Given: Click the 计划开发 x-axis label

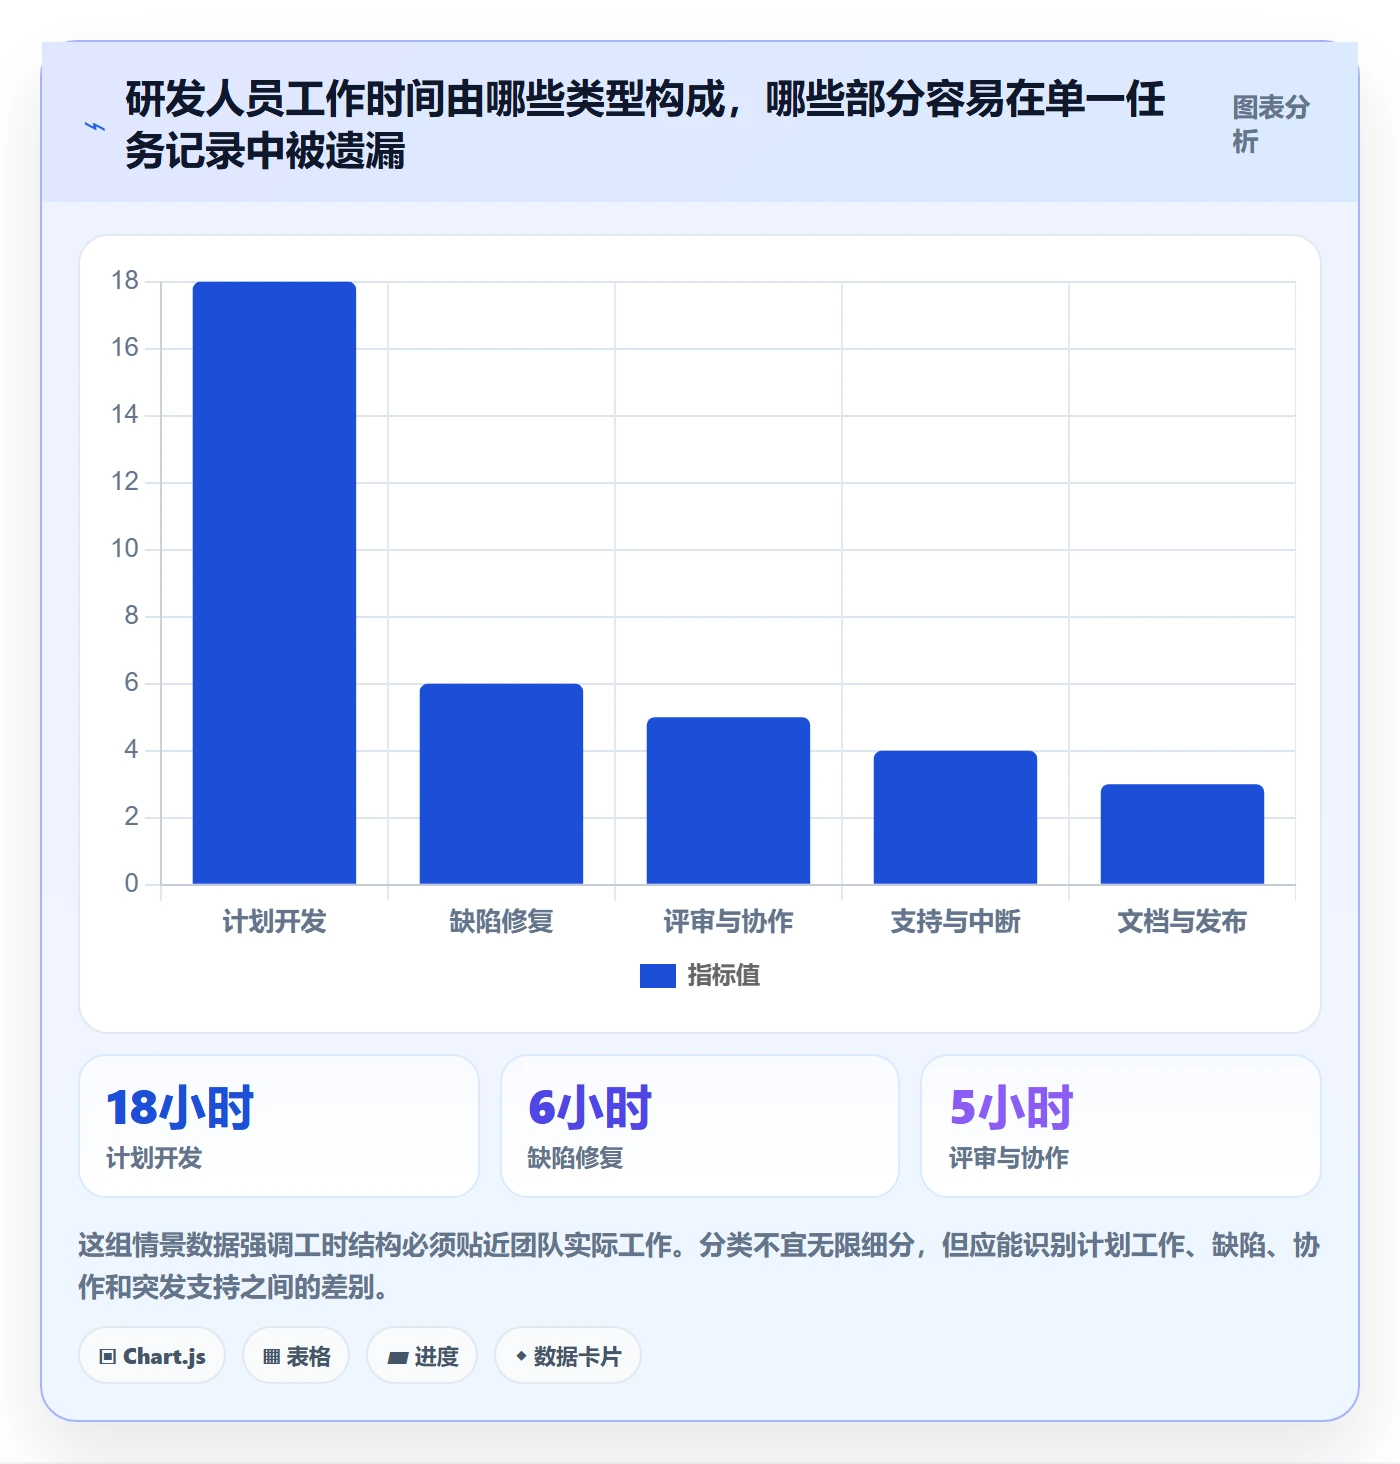Looking at the screenshot, I should [x=274, y=921].
